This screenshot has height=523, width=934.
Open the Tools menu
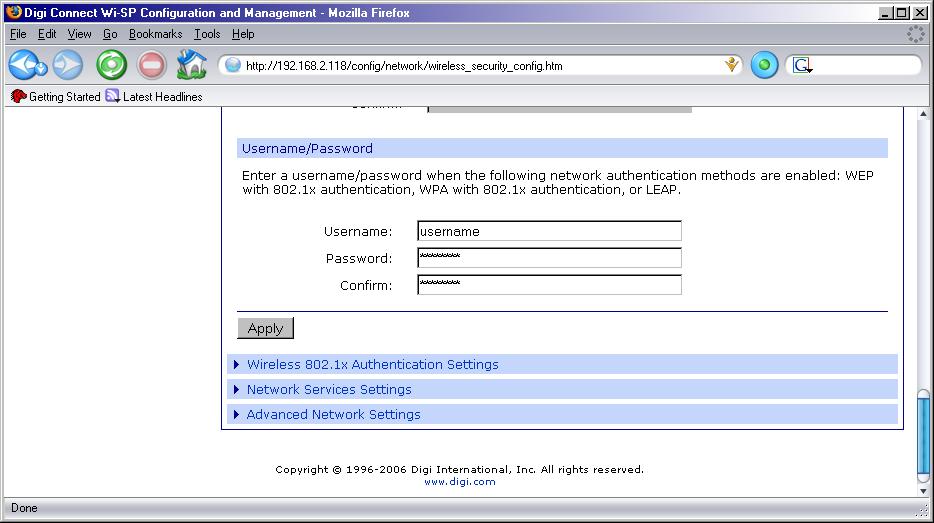coord(207,34)
